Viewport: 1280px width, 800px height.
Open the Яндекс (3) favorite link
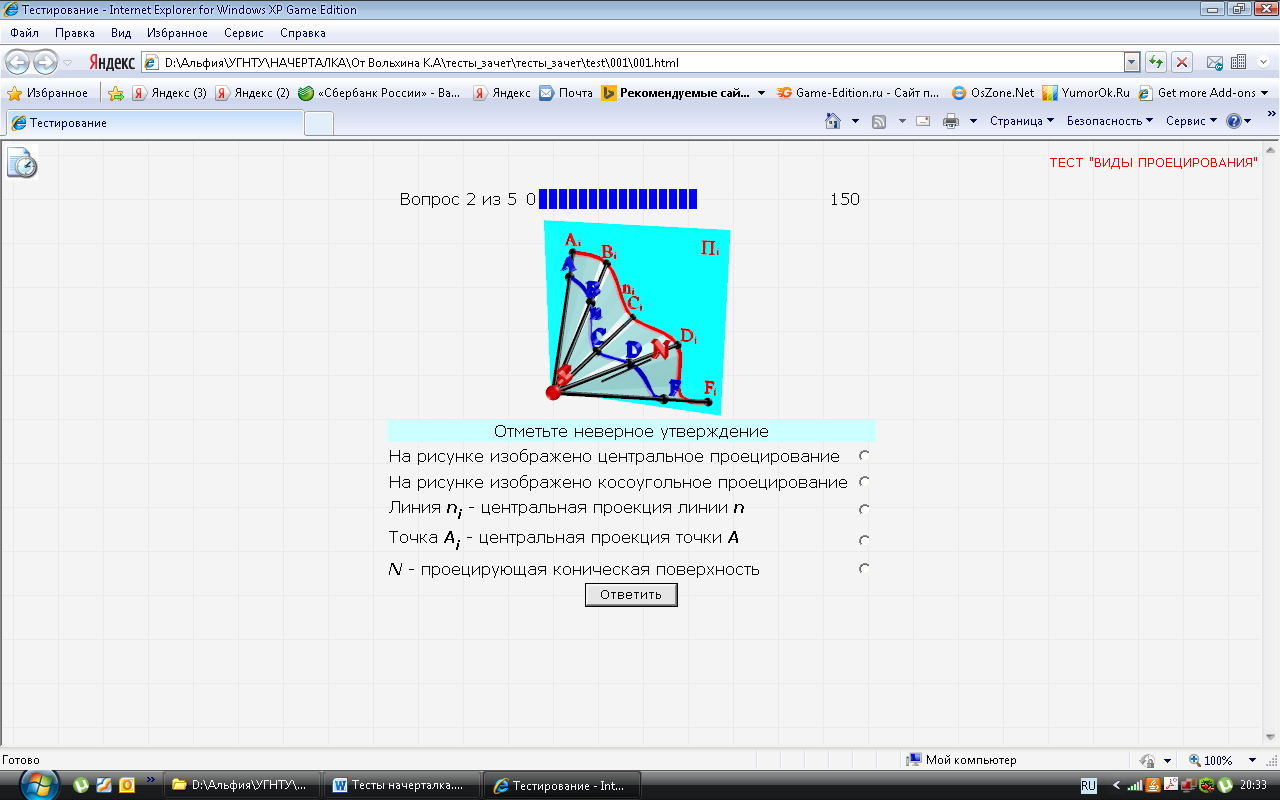(170, 93)
